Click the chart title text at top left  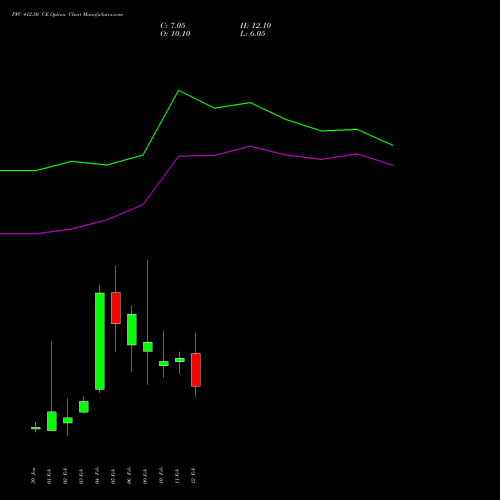point(67,15)
